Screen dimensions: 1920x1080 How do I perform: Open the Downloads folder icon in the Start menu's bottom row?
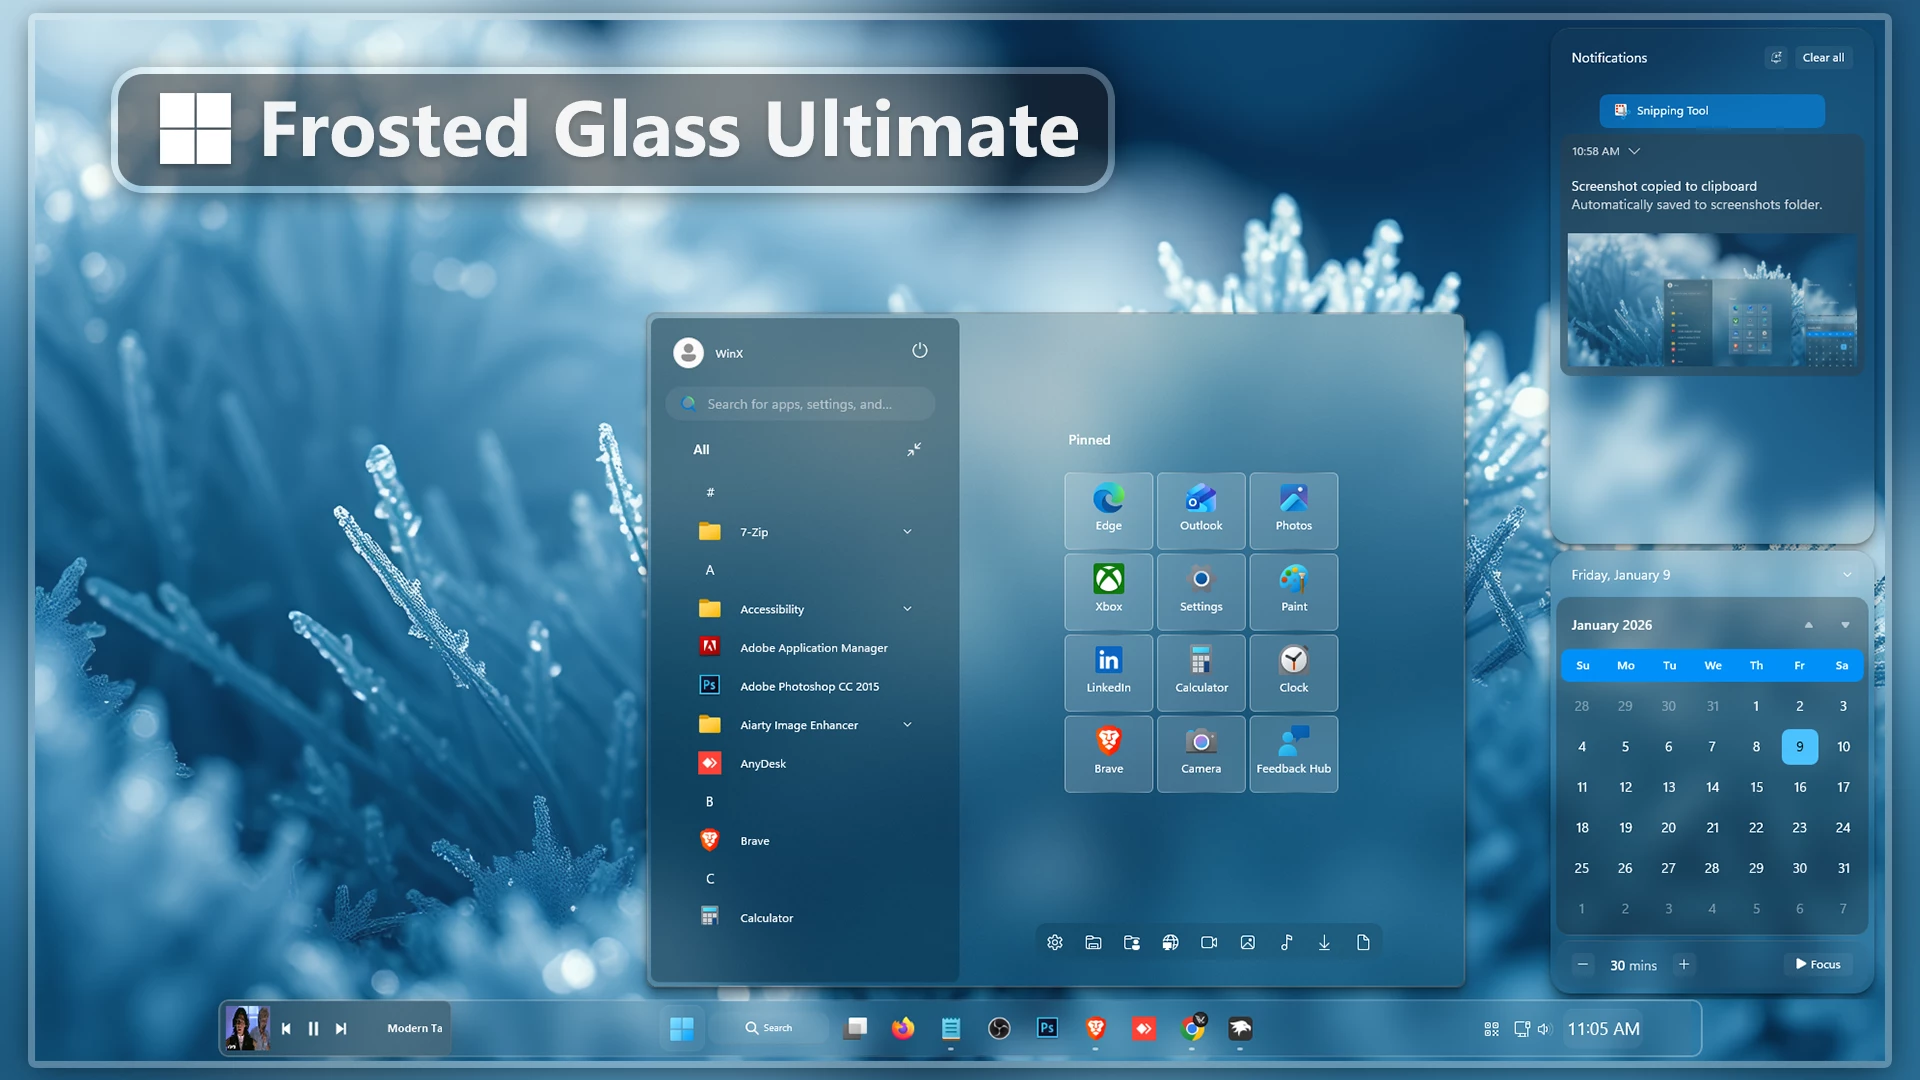pyautogui.click(x=1324, y=942)
